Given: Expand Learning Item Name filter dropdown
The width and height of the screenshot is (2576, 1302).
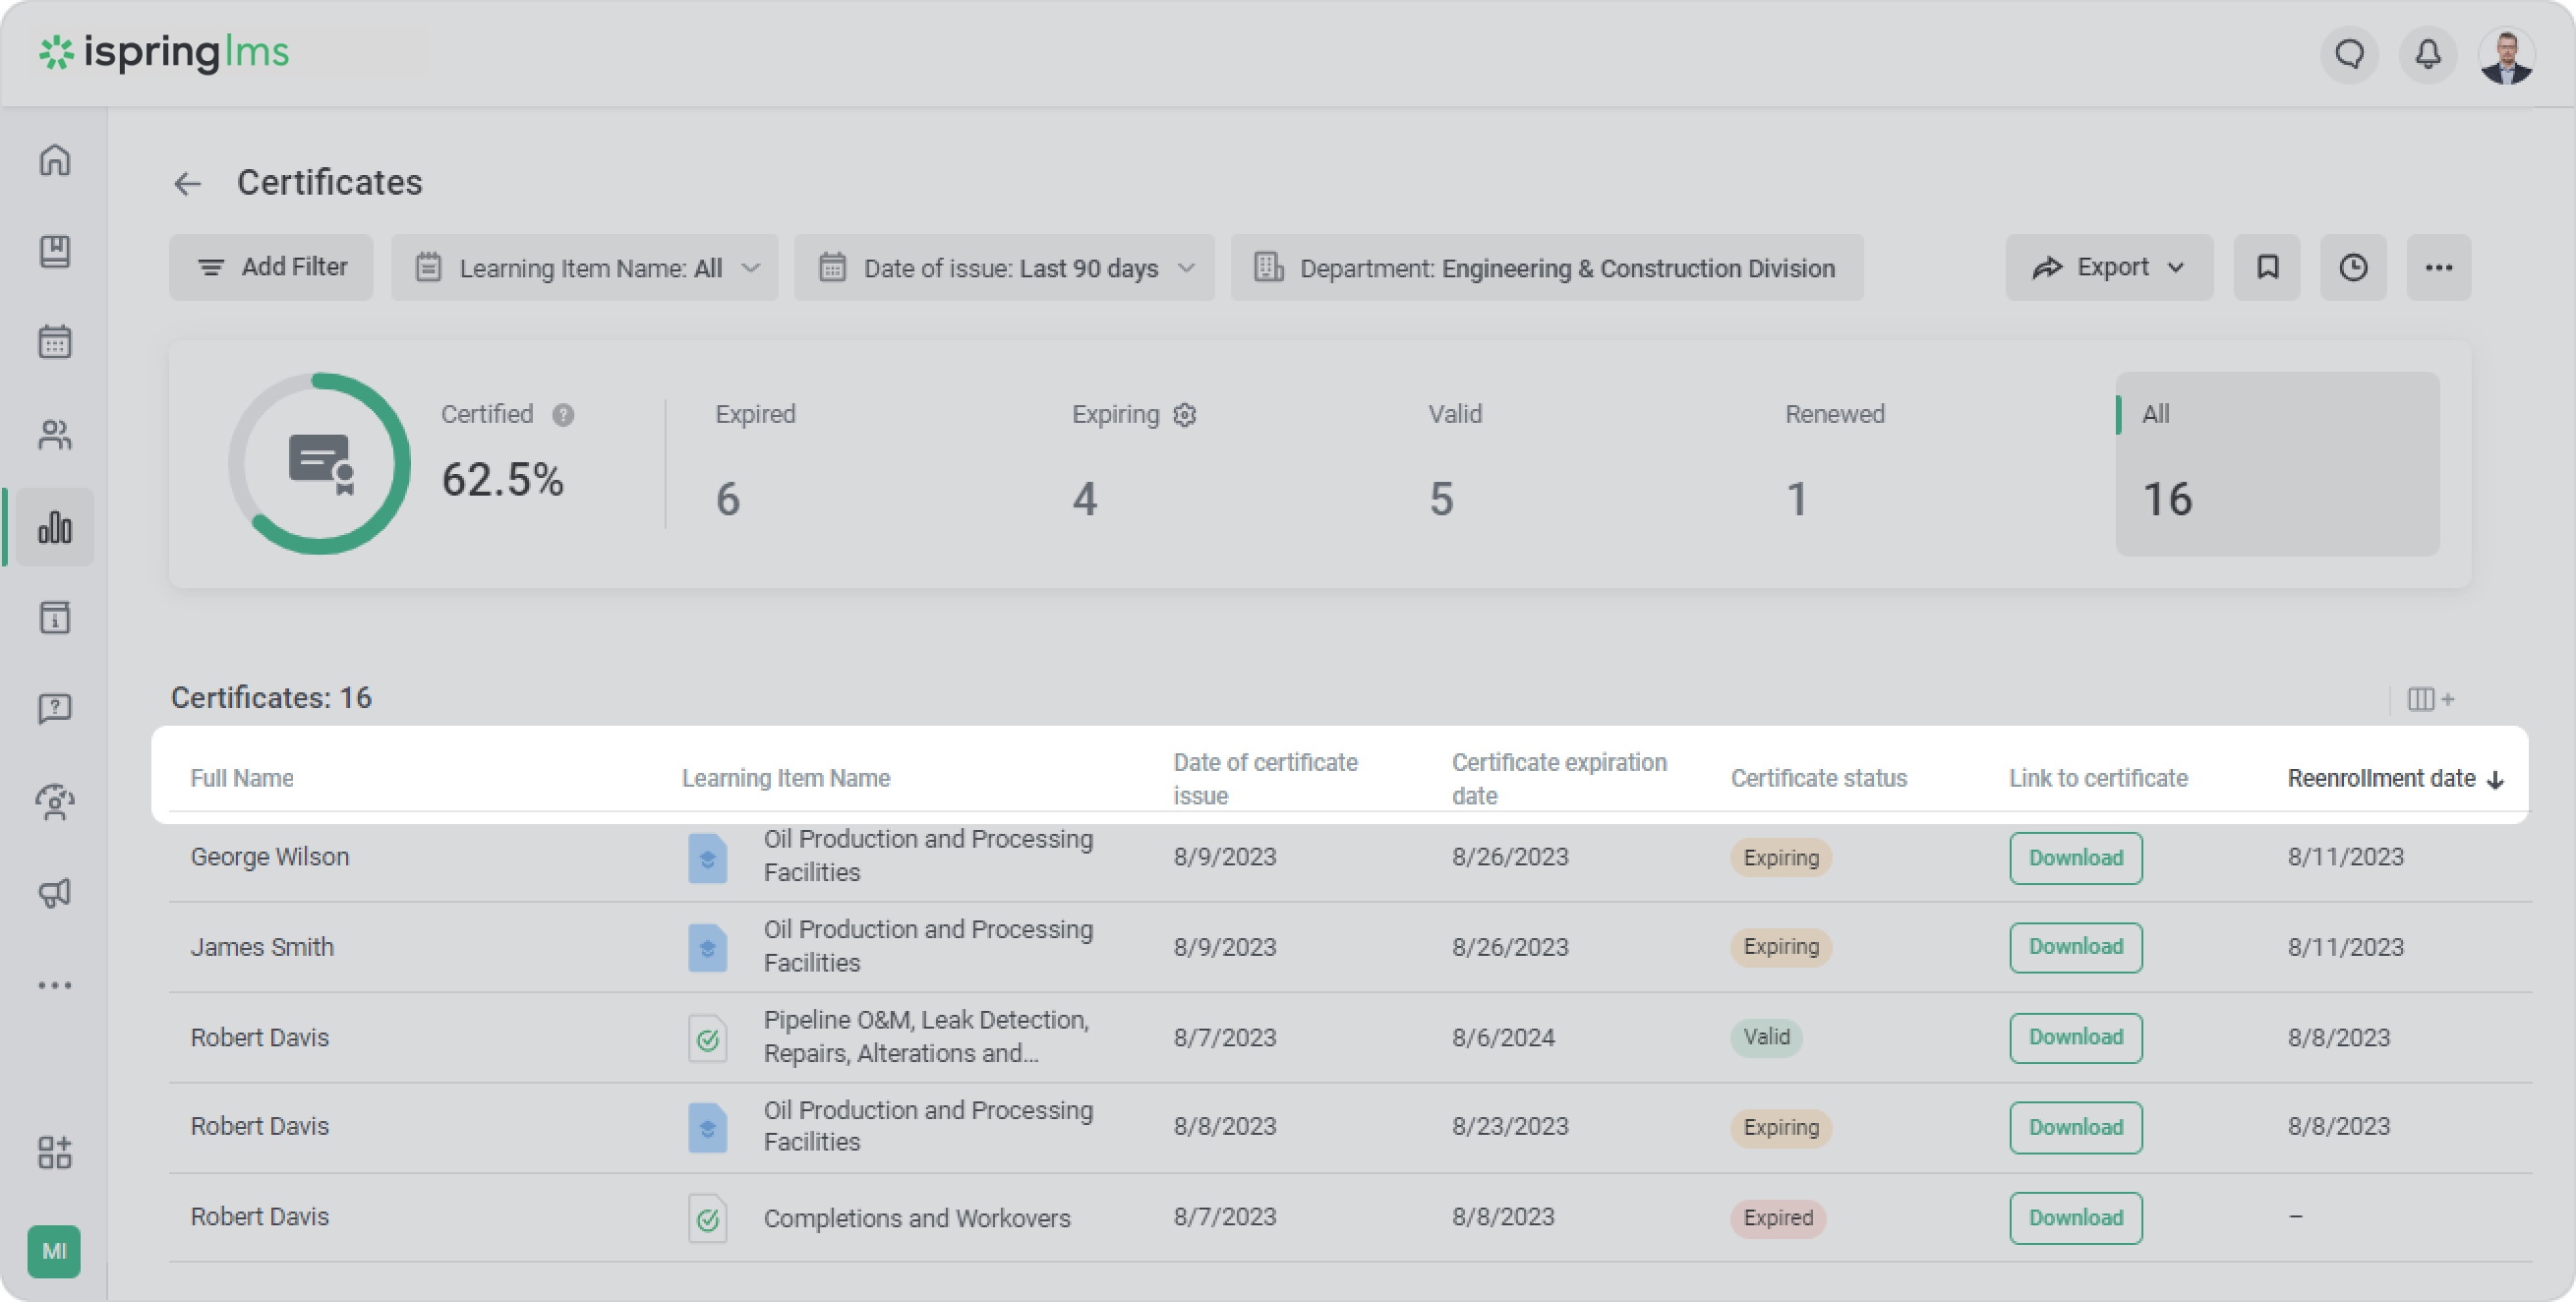Looking at the screenshot, I should 585,268.
